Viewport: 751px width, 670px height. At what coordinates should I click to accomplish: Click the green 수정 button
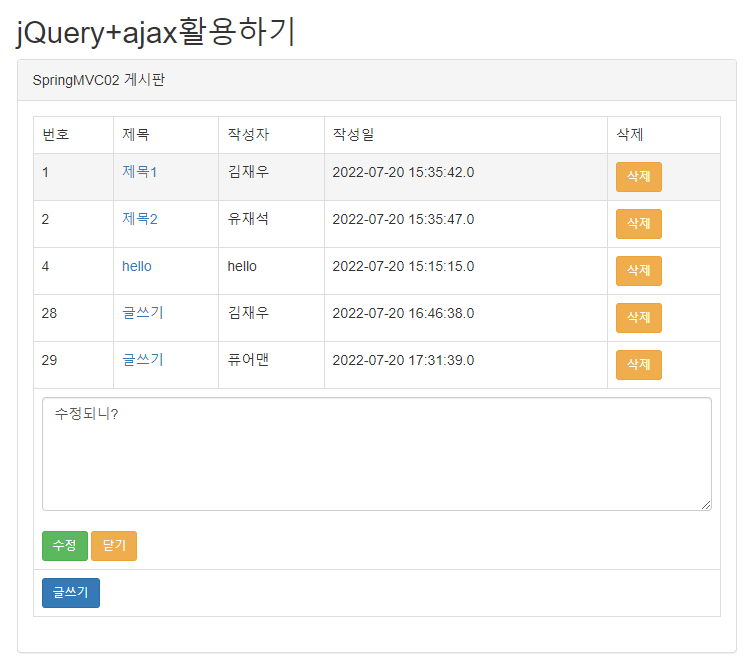tap(65, 545)
